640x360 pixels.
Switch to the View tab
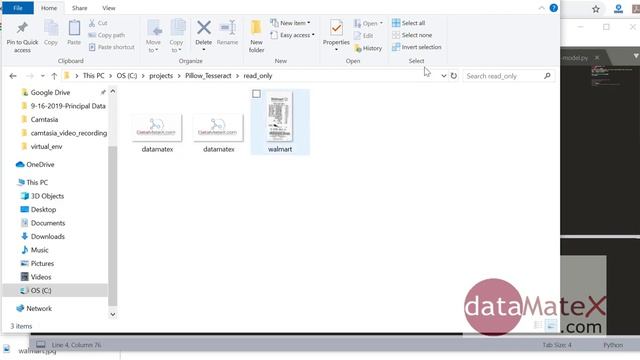[109, 8]
